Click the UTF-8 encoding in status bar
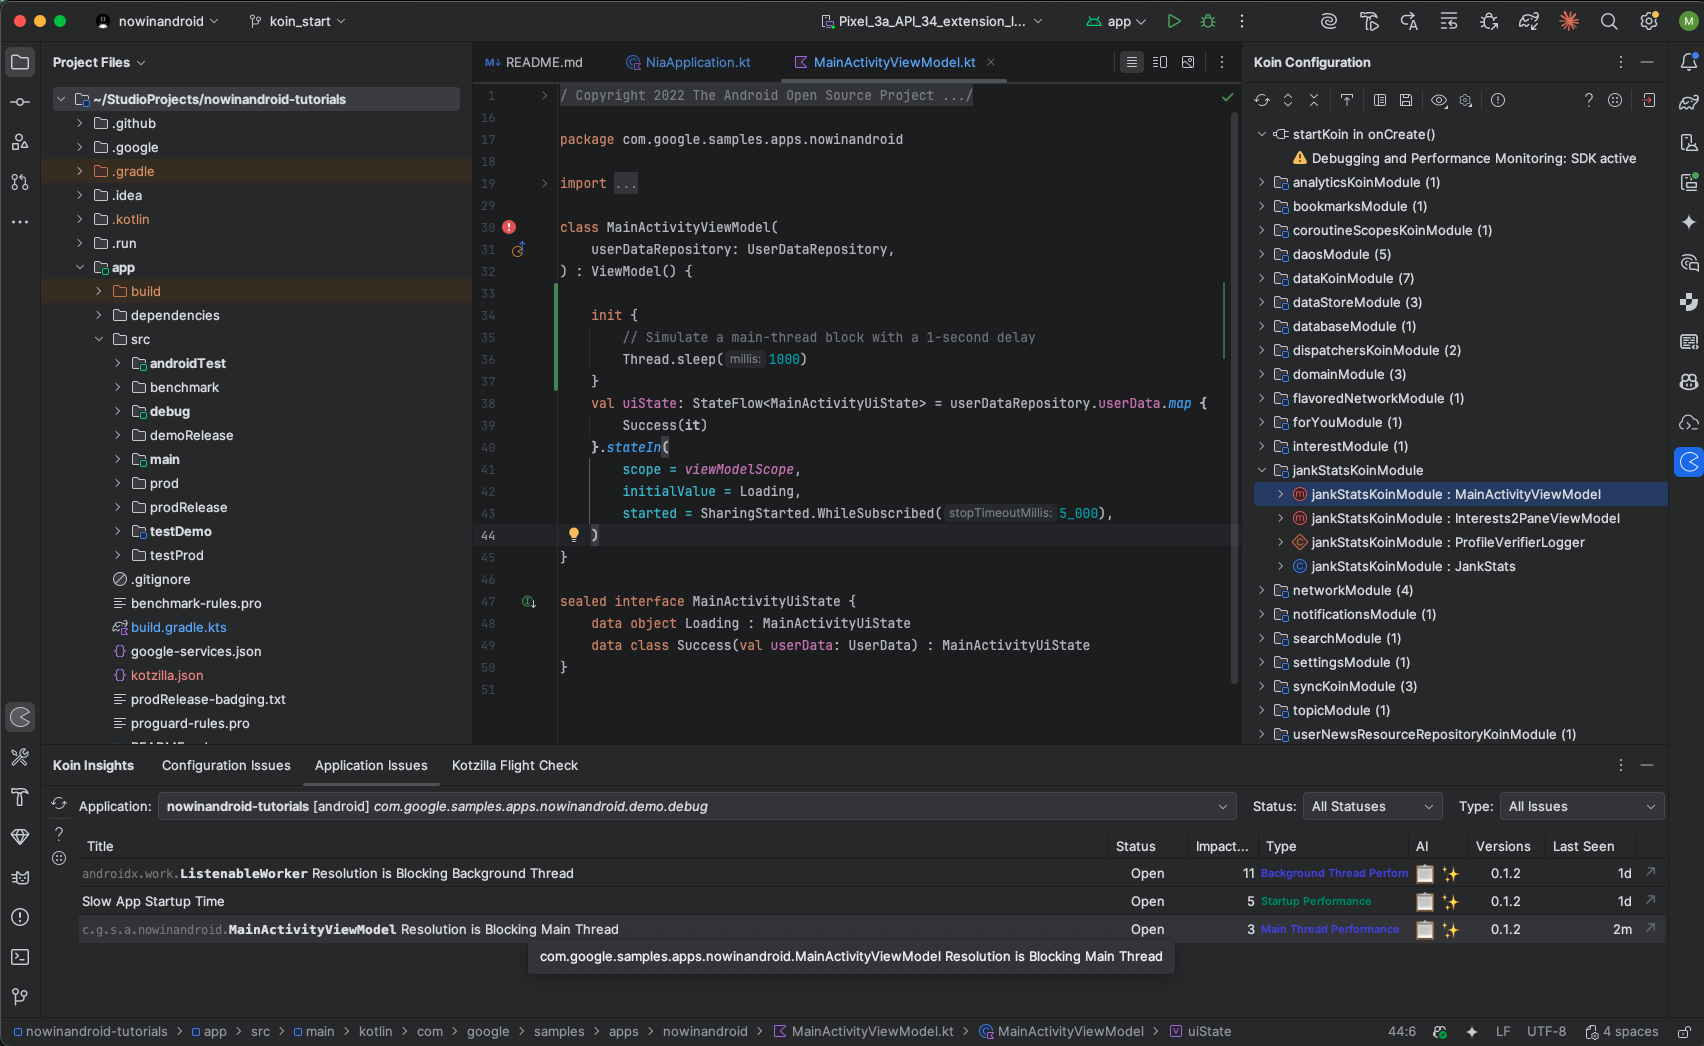1704x1046 pixels. coord(1546,1031)
